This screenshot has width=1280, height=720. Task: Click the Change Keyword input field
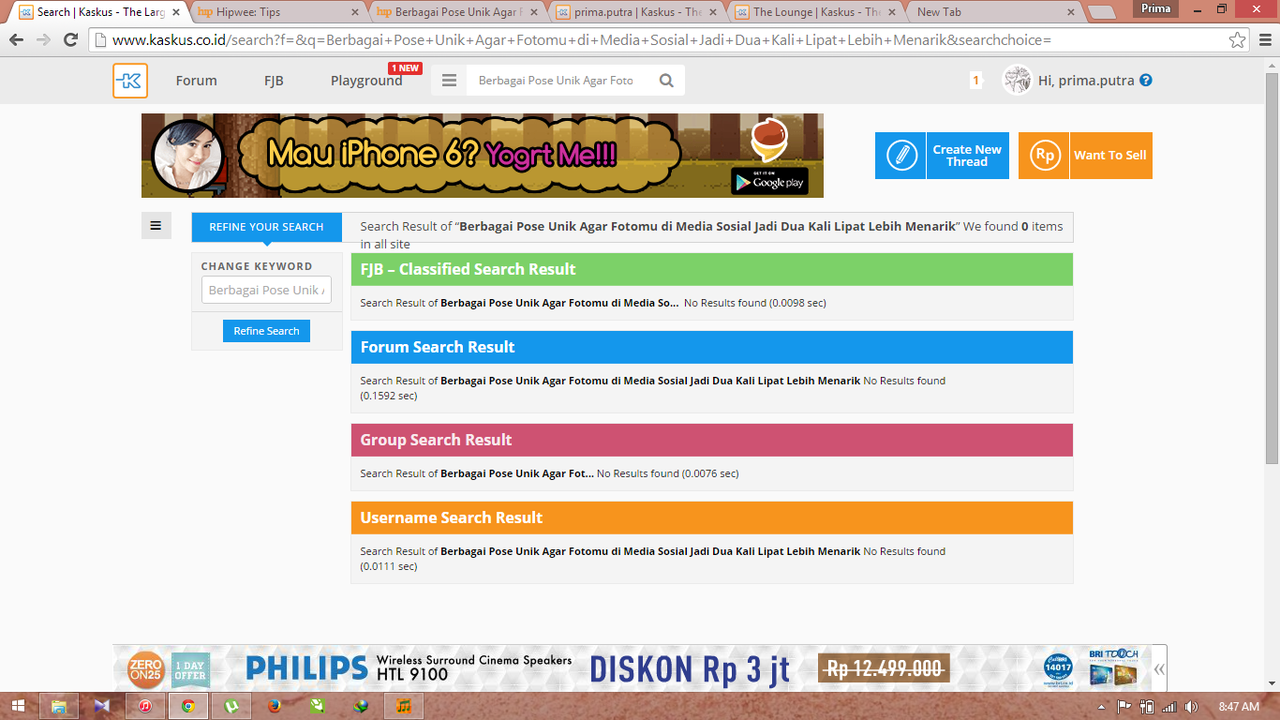(266, 290)
